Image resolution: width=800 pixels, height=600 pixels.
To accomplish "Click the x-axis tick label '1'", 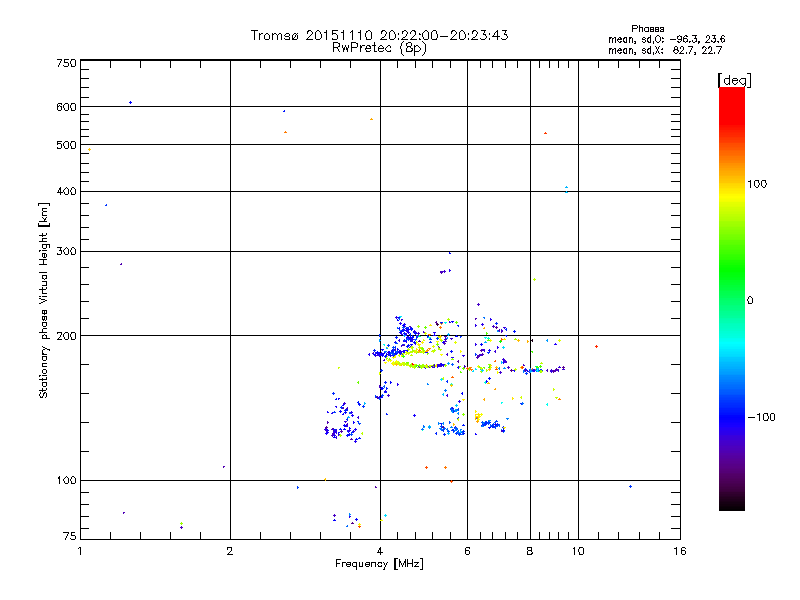I will [80, 551].
